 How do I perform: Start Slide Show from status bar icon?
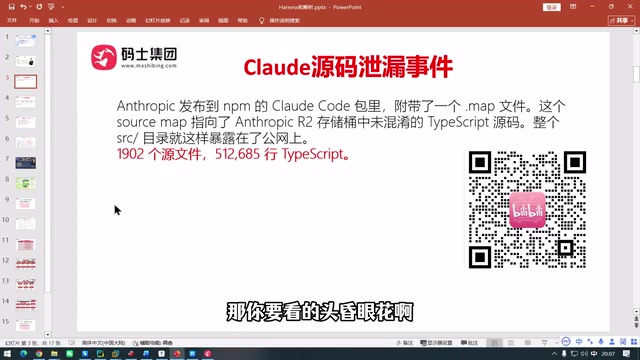coord(544,343)
